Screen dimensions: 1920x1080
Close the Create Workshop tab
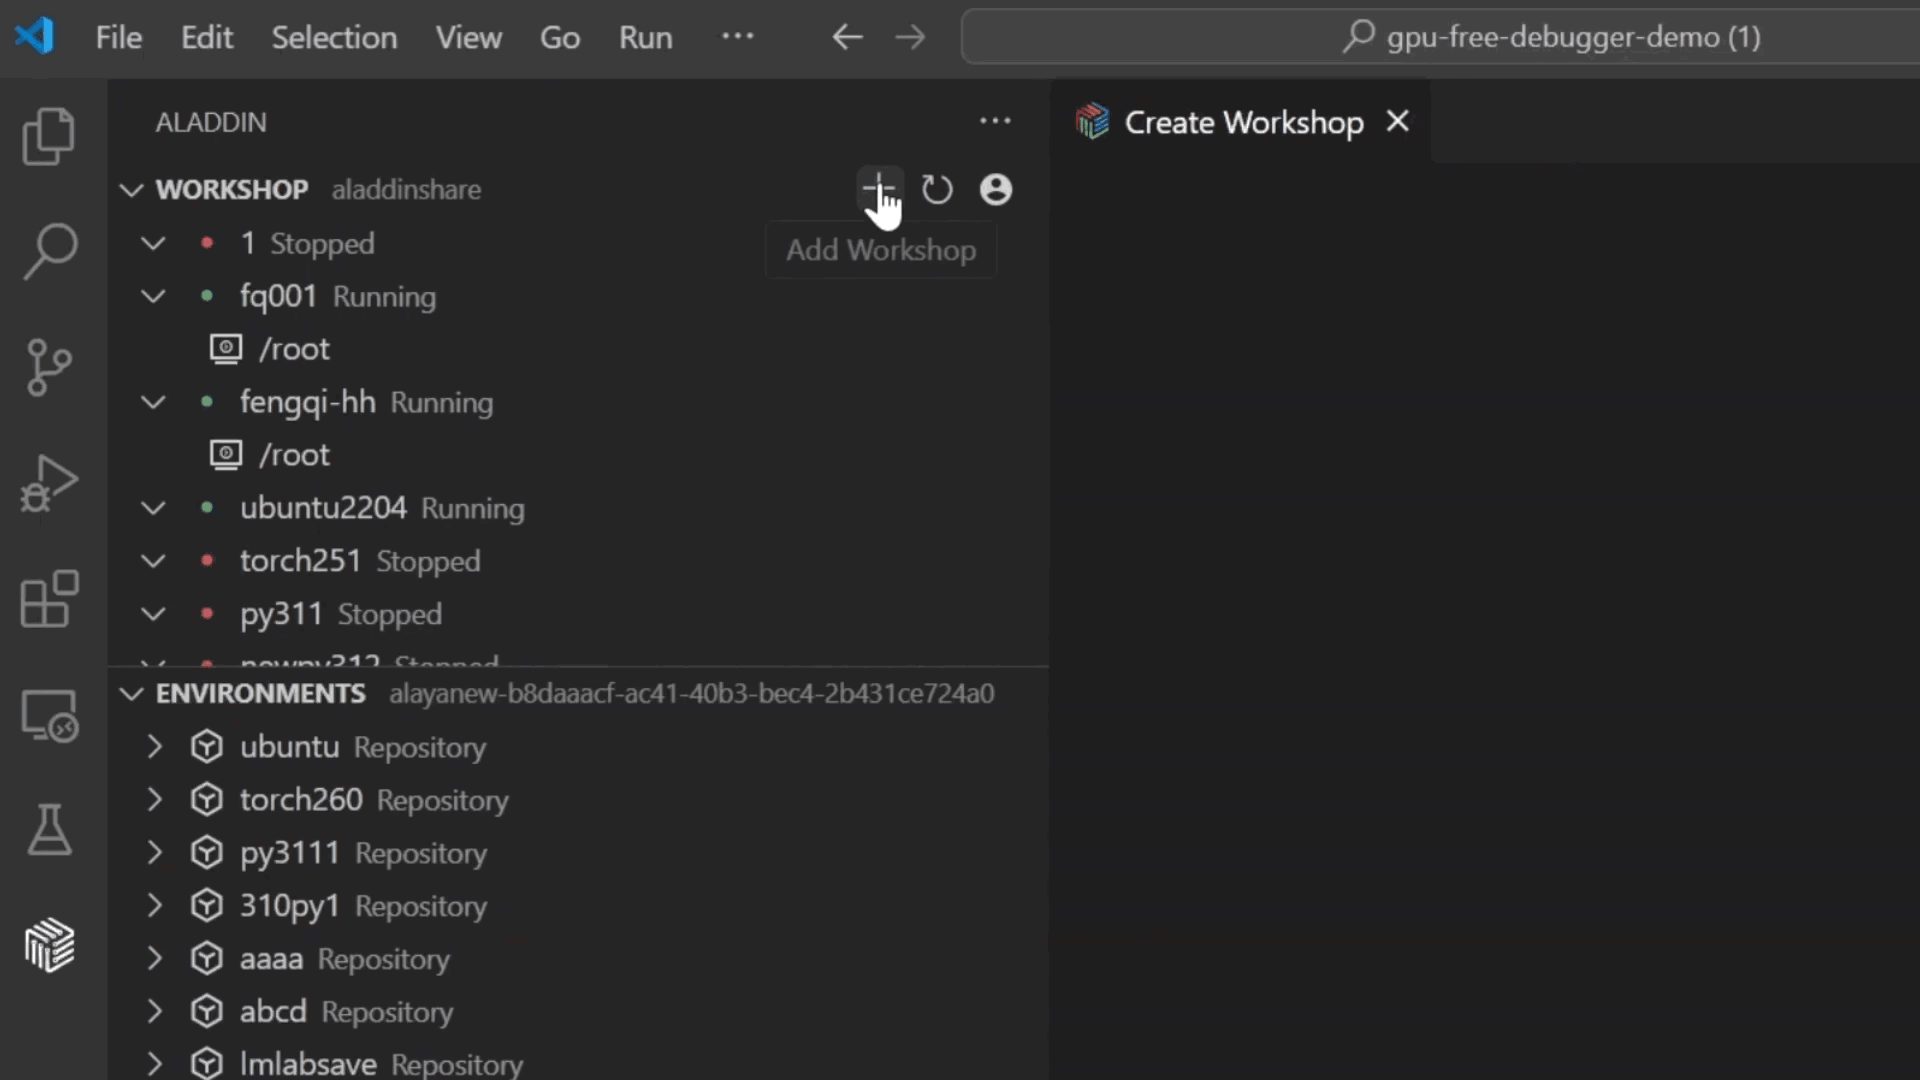click(x=1397, y=121)
